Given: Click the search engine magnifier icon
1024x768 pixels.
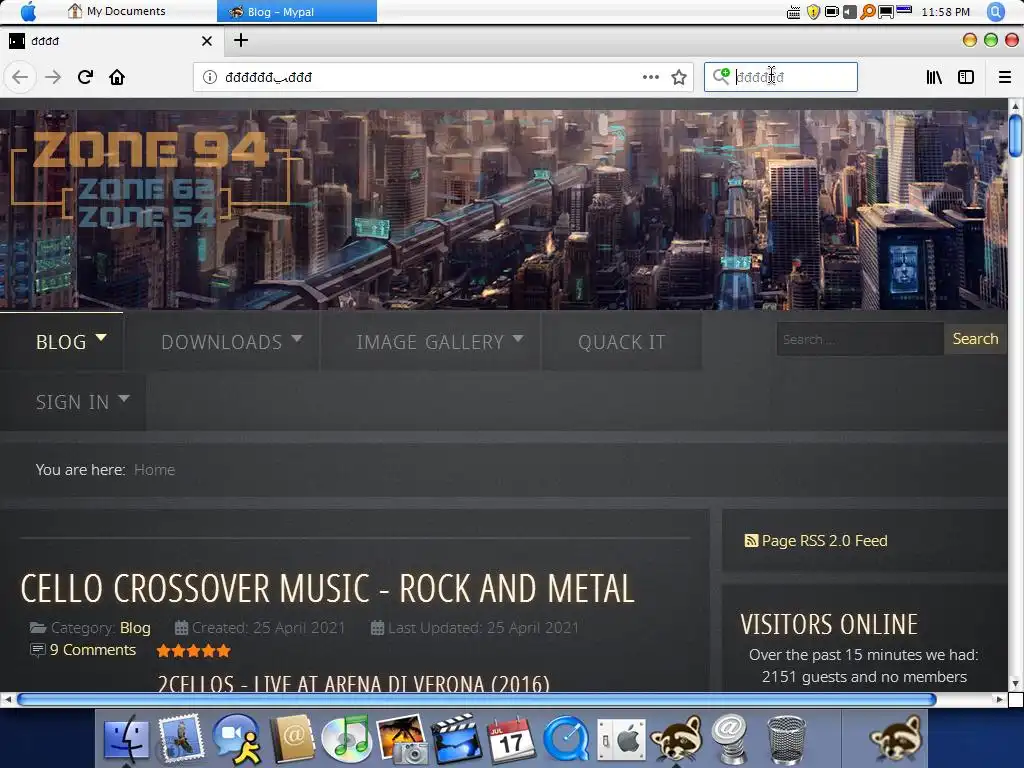Looking at the screenshot, I should pos(721,76).
